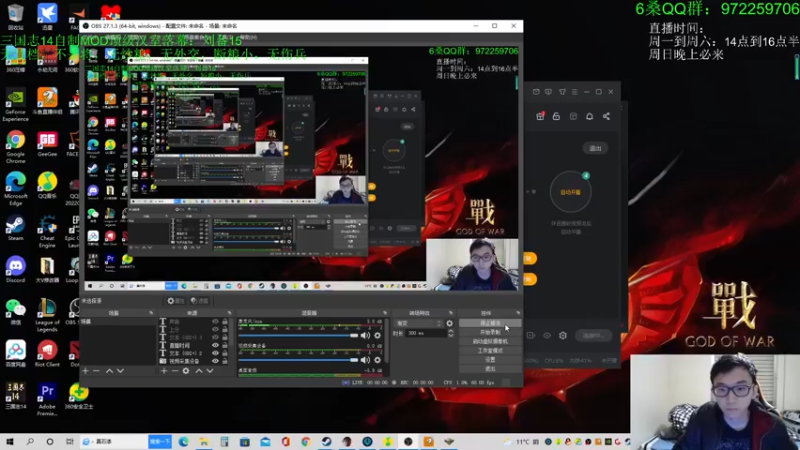
Task: Mute the 视频采集设备 mixer channel
Action: 365,360
